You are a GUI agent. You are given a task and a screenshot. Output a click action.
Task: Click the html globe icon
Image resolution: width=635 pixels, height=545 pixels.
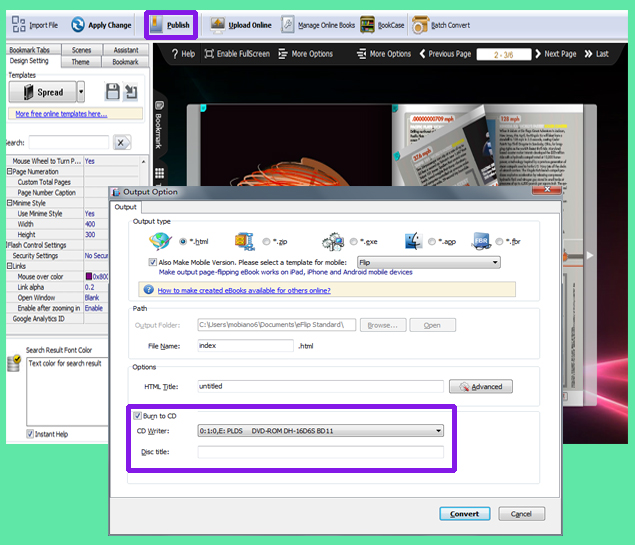tap(160, 241)
